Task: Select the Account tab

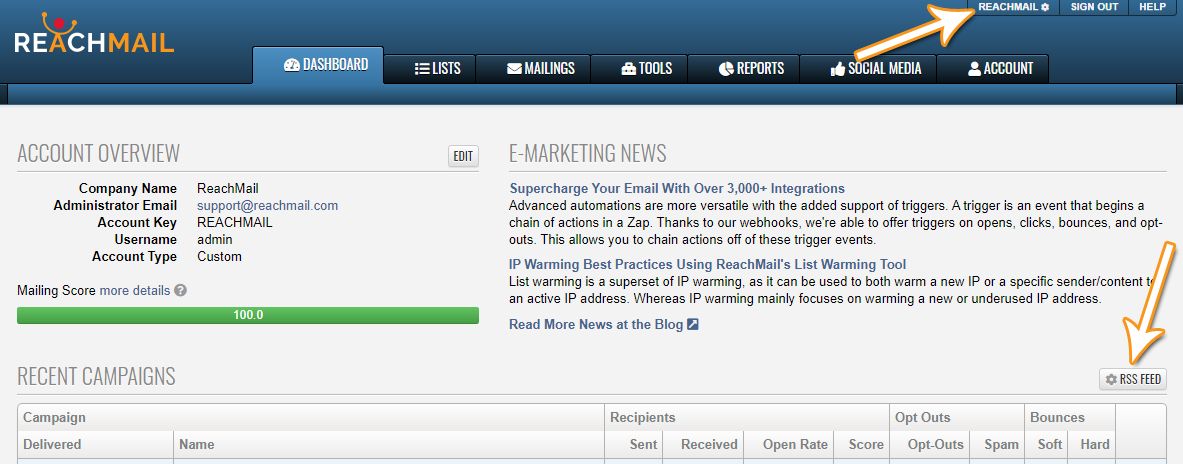Action: (x=999, y=69)
